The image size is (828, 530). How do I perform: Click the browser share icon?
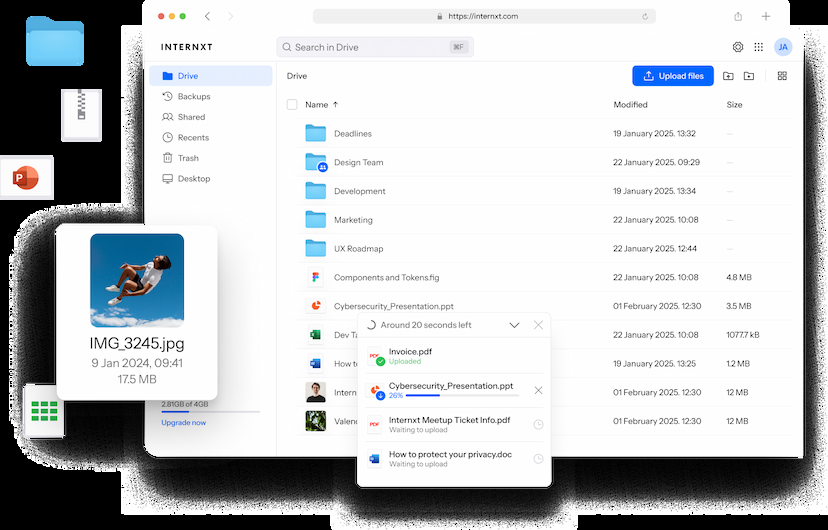coord(738,16)
